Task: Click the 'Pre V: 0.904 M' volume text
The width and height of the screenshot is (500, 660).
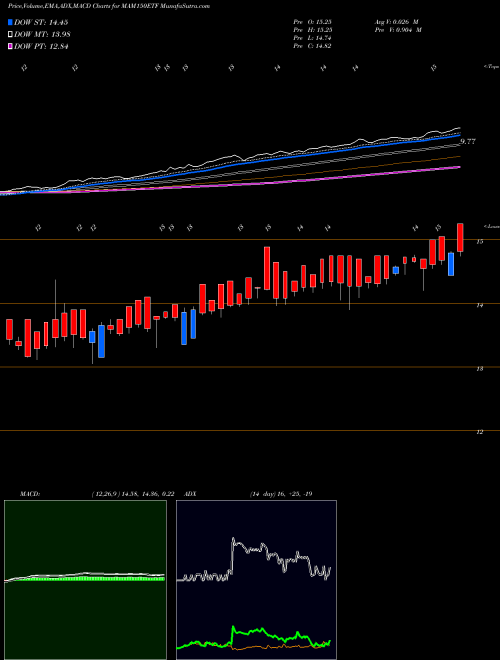Action: click(x=398, y=30)
